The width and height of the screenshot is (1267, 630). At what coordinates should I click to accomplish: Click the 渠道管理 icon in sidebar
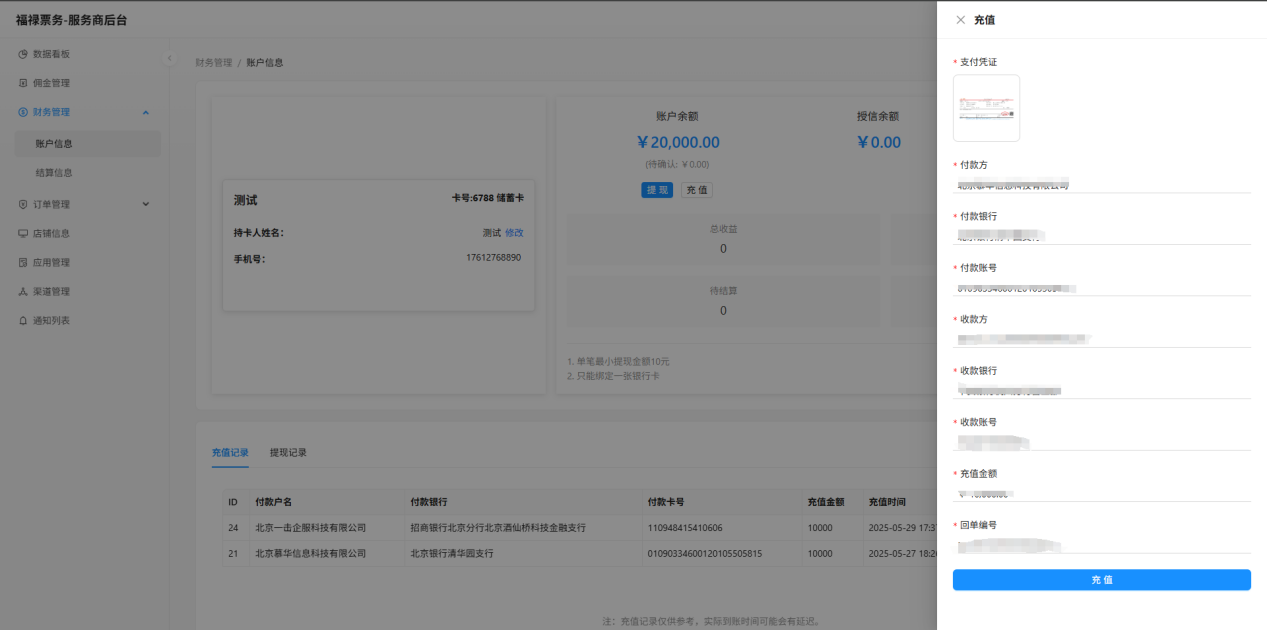(23, 291)
